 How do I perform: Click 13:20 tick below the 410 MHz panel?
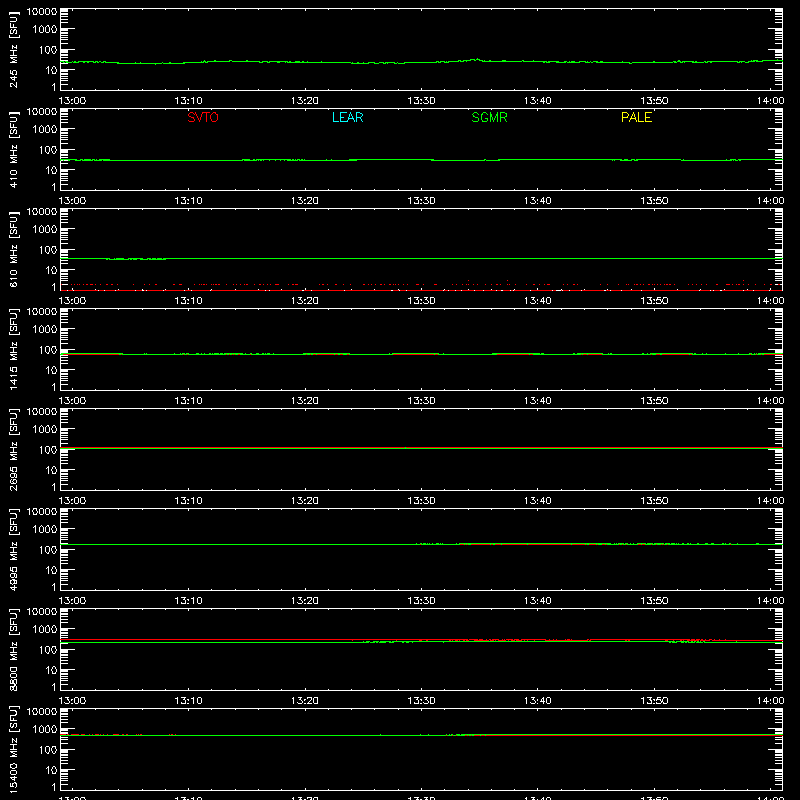coord(305,201)
